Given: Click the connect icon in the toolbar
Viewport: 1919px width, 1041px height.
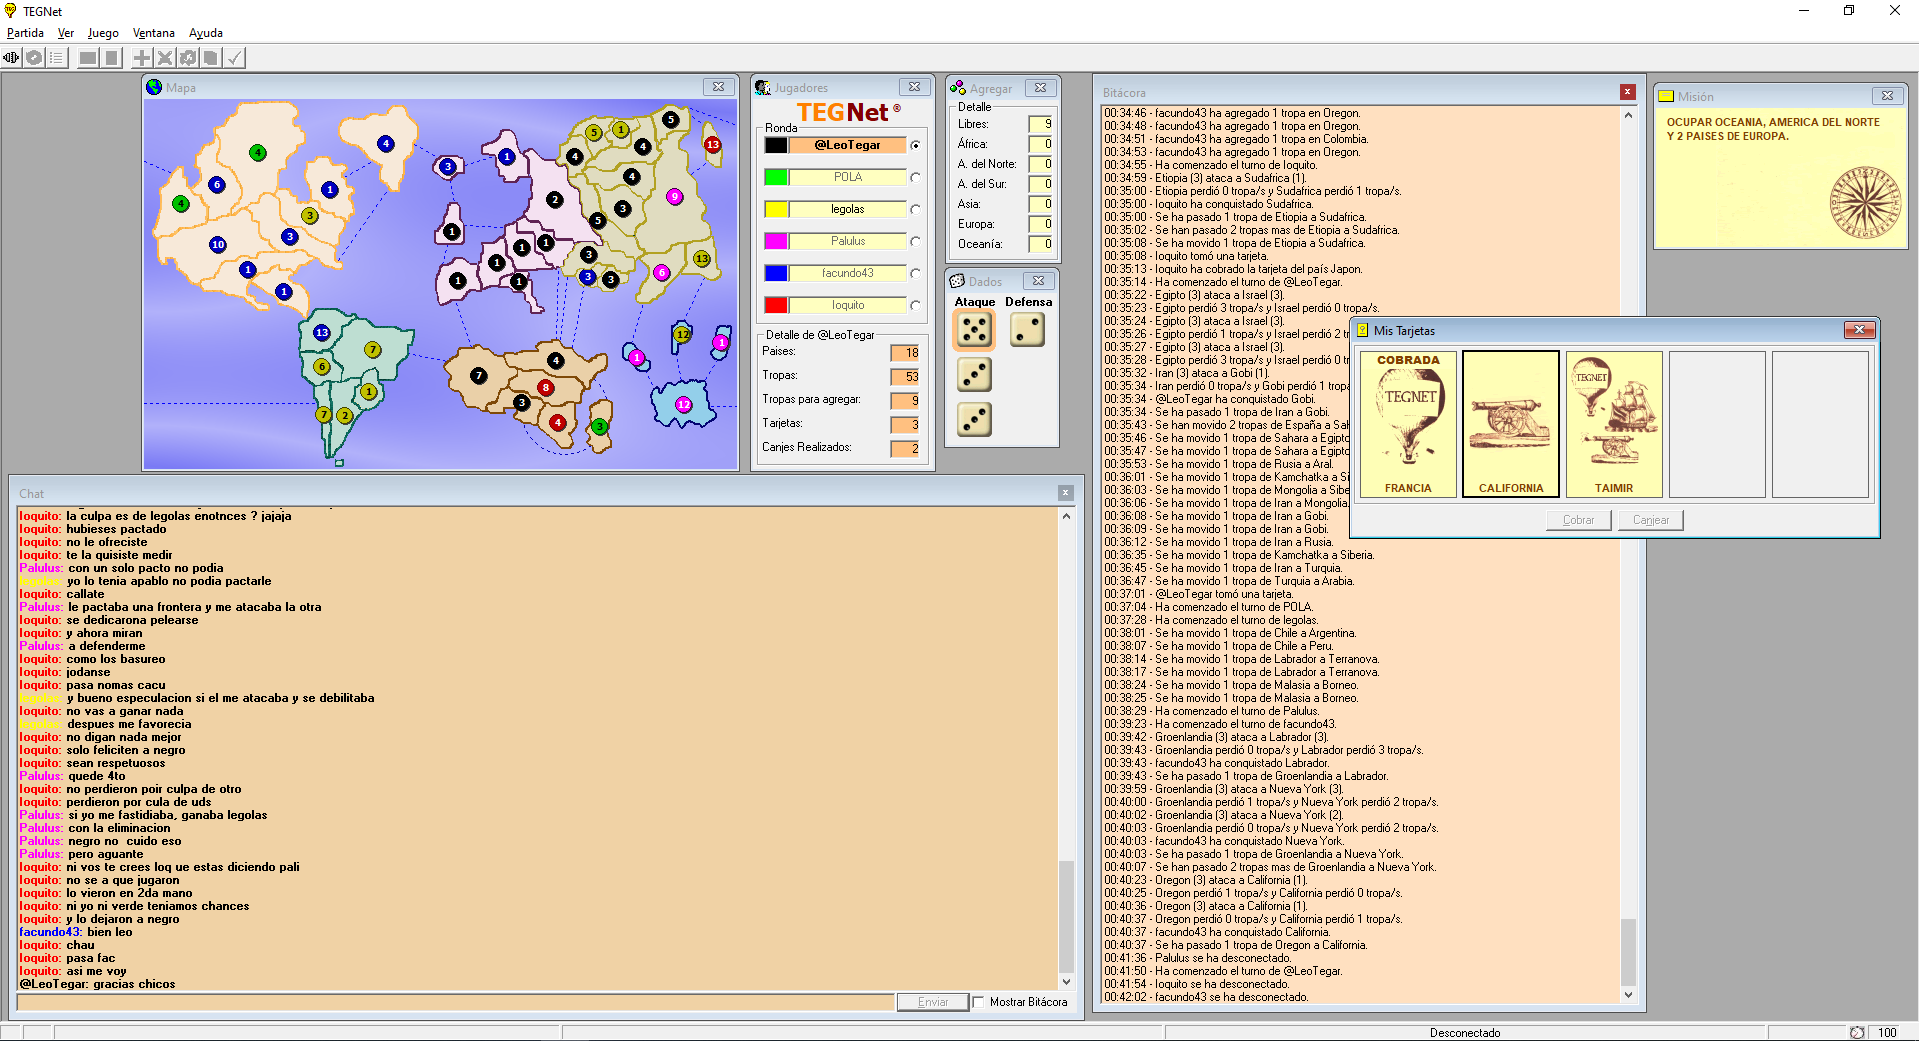Looking at the screenshot, I should 12,58.
